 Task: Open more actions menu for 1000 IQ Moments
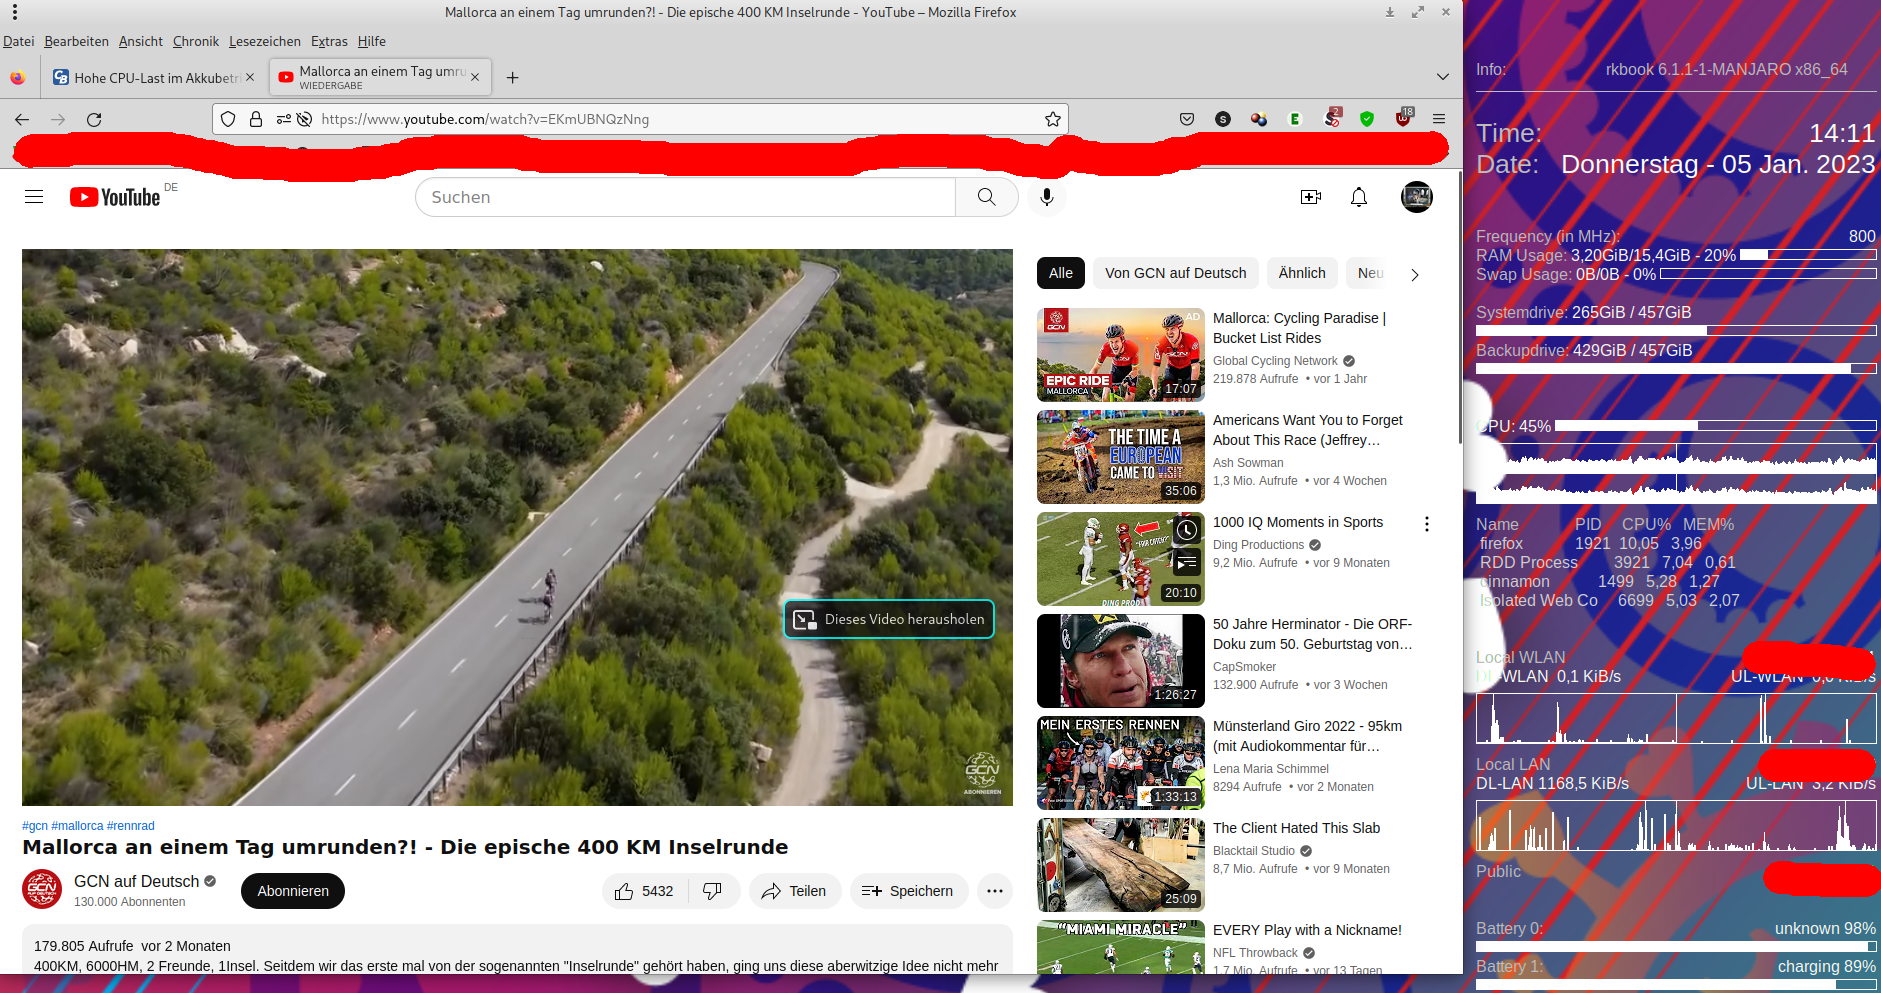(1427, 524)
